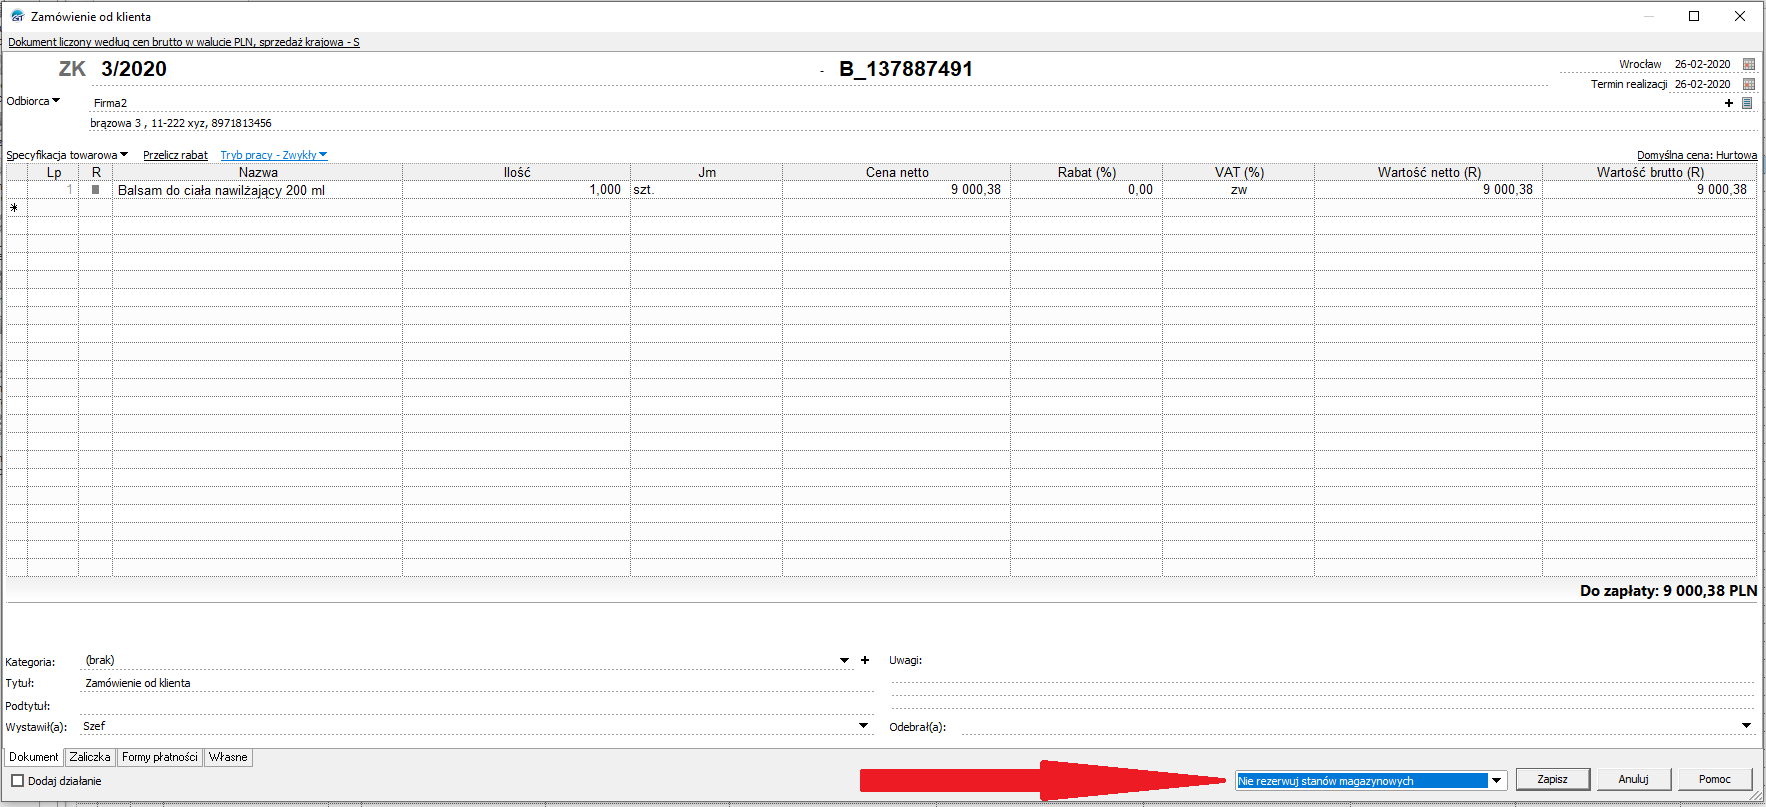Image resolution: width=1766 pixels, height=807 pixels.
Task: Expand Odebrał(a) dropdown arrow
Action: point(1747,726)
